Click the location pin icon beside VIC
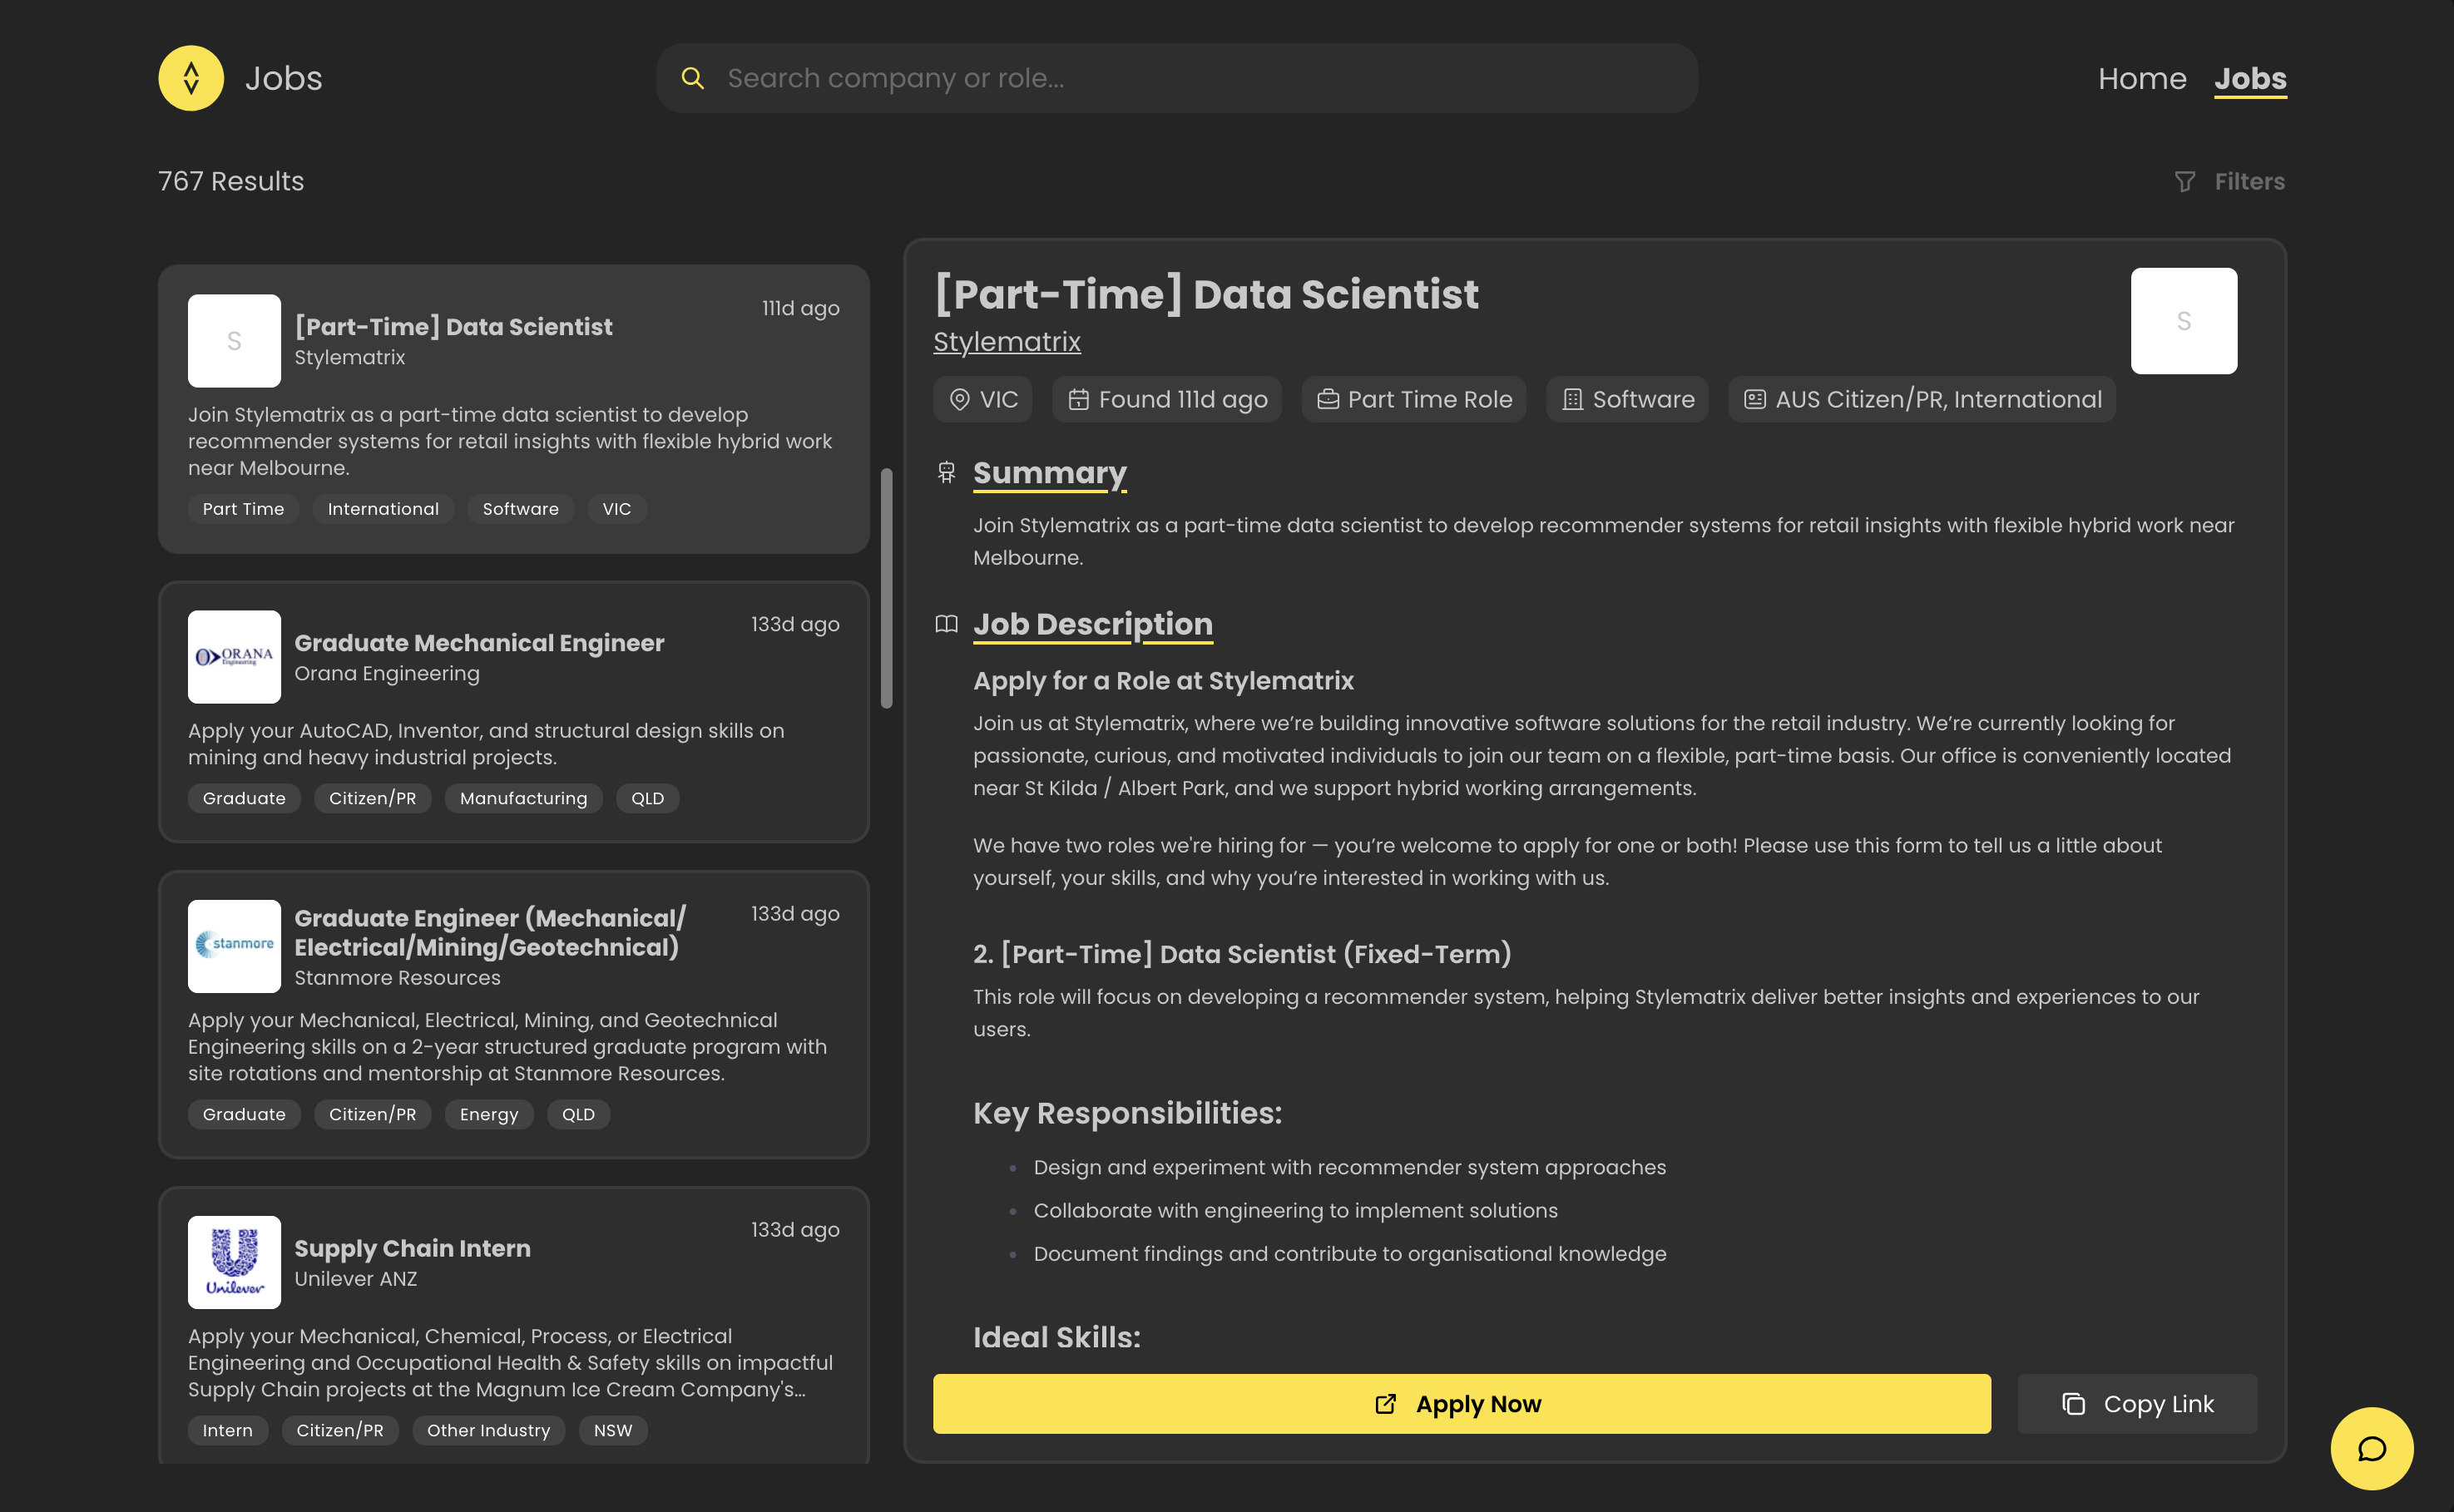This screenshot has width=2454, height=1512. [959, 400]
